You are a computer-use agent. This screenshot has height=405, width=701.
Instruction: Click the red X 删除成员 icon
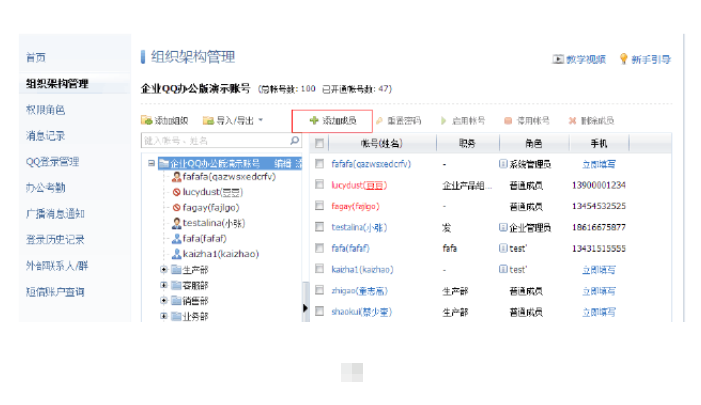(572, 121)
